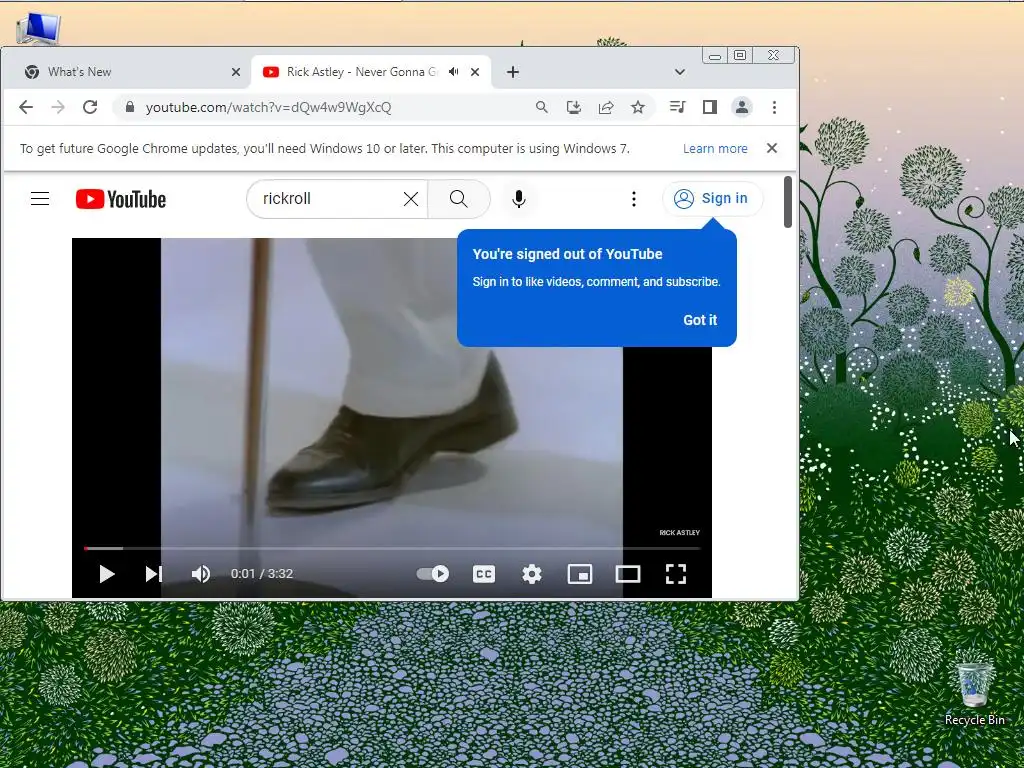Select the Rick Astley YouTube tab
The height and width of the screenshot is (768, 1024).
(371, 72)
